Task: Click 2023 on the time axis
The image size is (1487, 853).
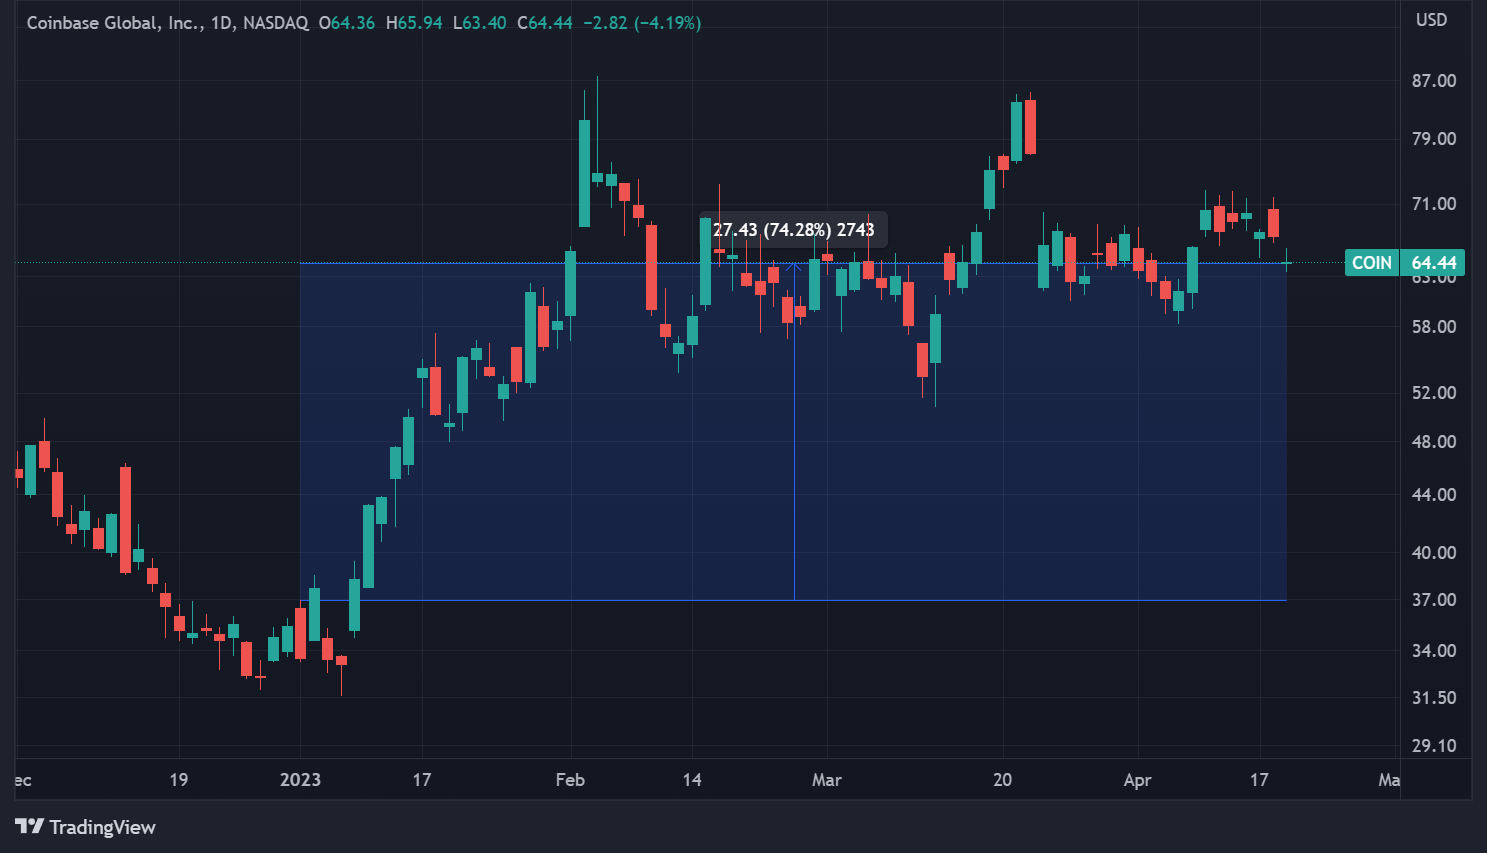Action: tap(302, 779)
